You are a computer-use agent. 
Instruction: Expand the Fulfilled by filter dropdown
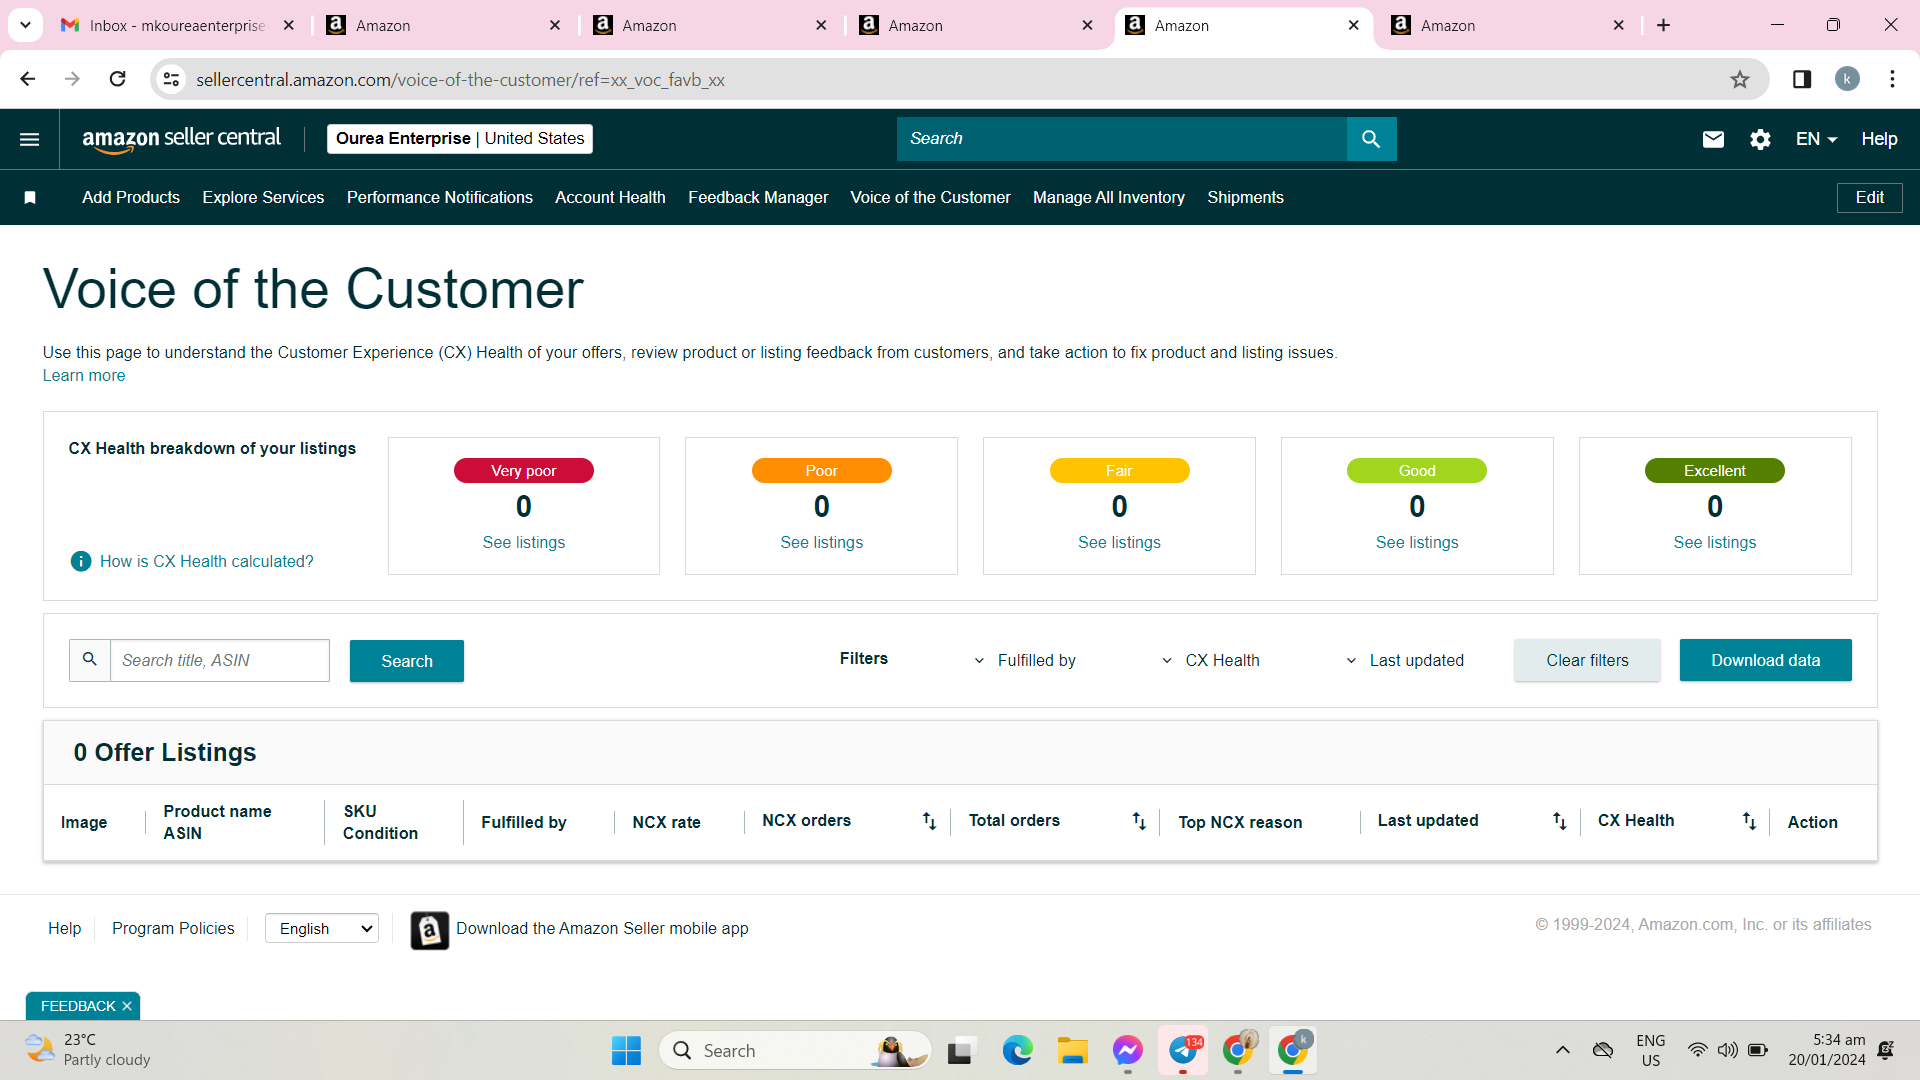[x=1025, y=661]
